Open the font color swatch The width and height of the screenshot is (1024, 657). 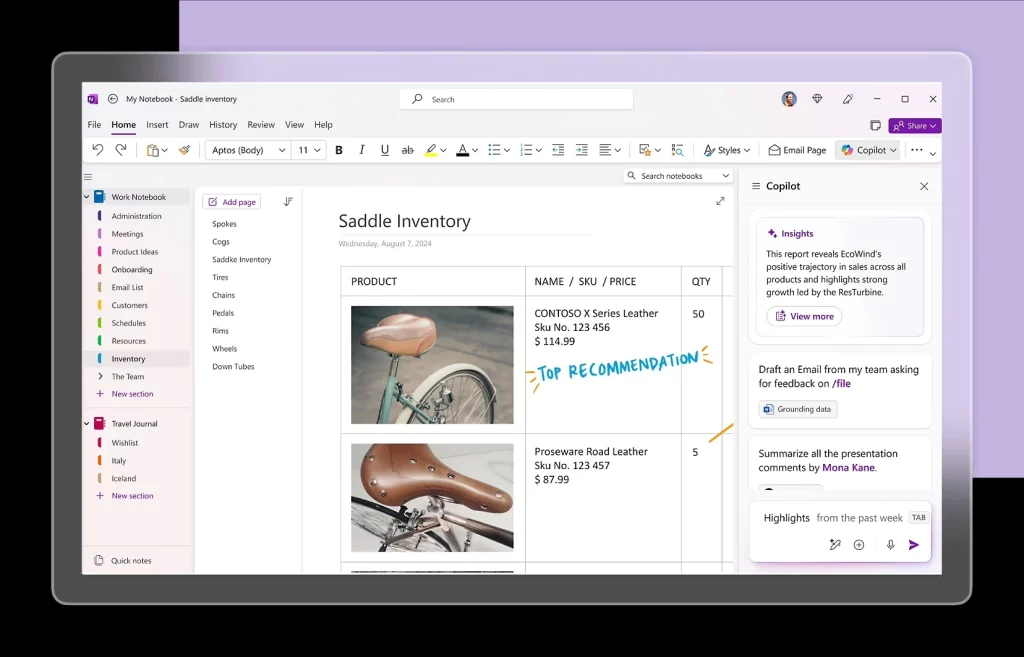tap(463, 150)
